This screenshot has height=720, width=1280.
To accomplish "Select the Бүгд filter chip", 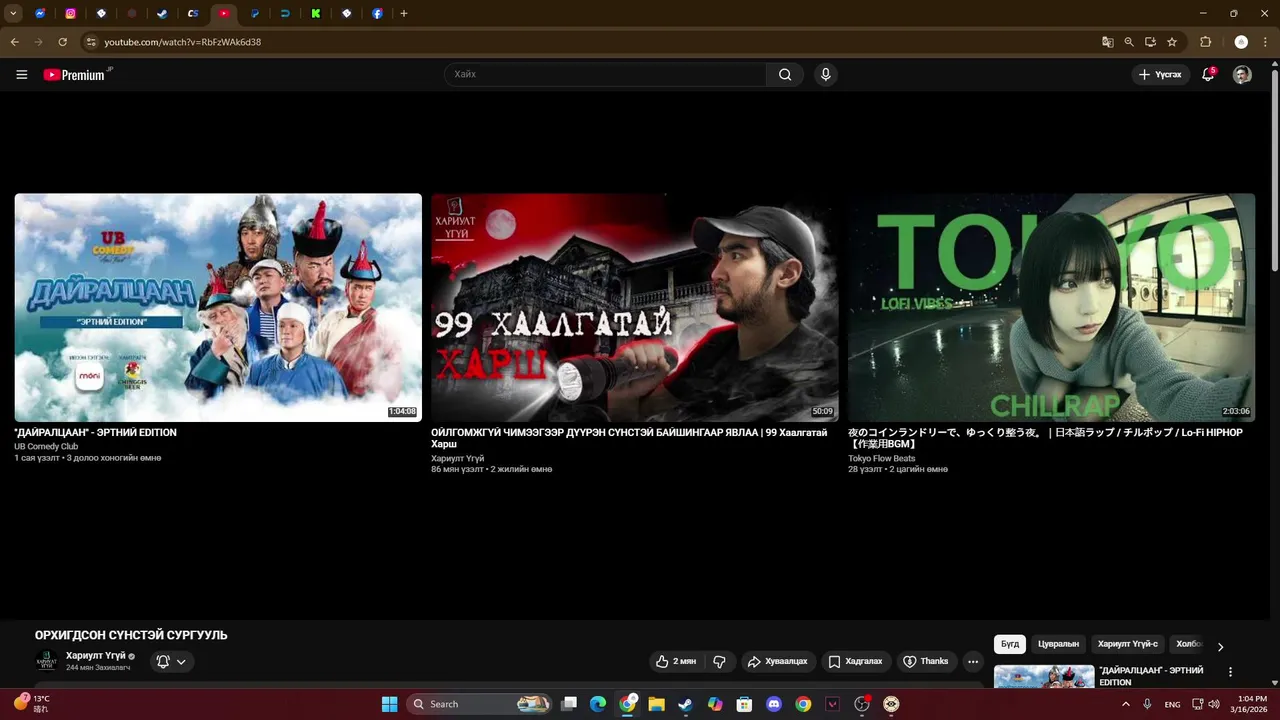I will [1010, 644].
